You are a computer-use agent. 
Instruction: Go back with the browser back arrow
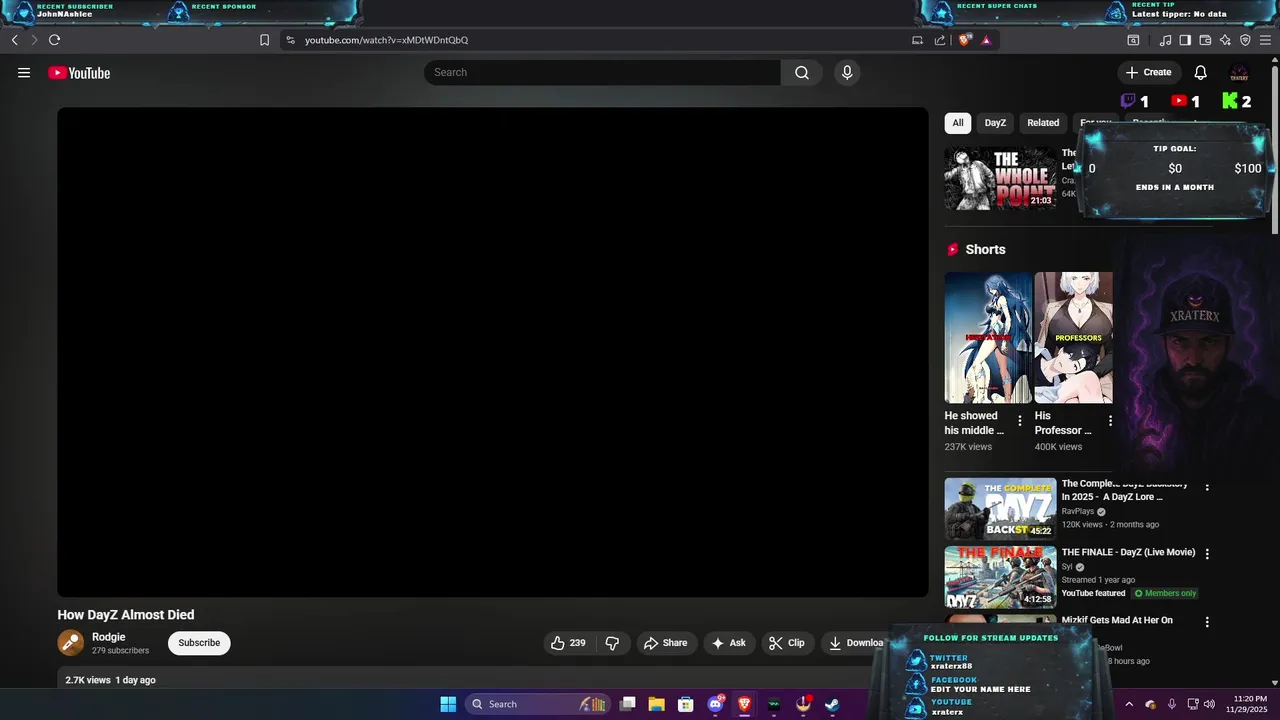tap(14, 40)
